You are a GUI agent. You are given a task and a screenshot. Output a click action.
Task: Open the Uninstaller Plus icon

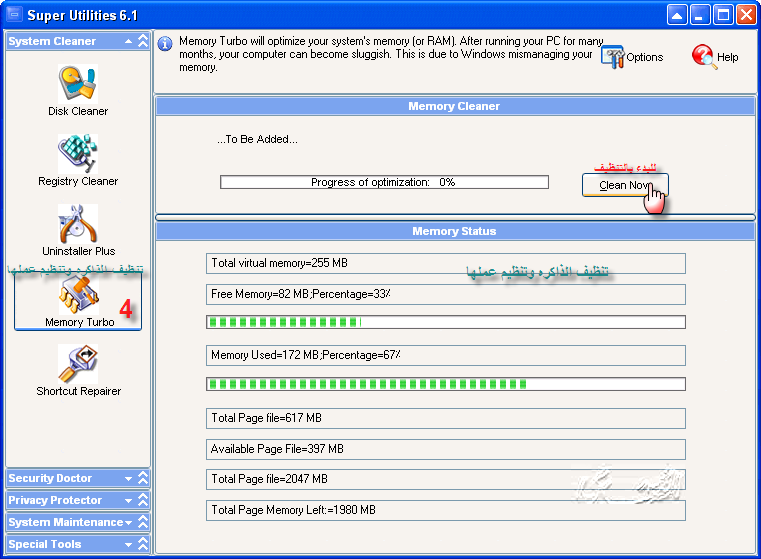click(x=78, y=224)
